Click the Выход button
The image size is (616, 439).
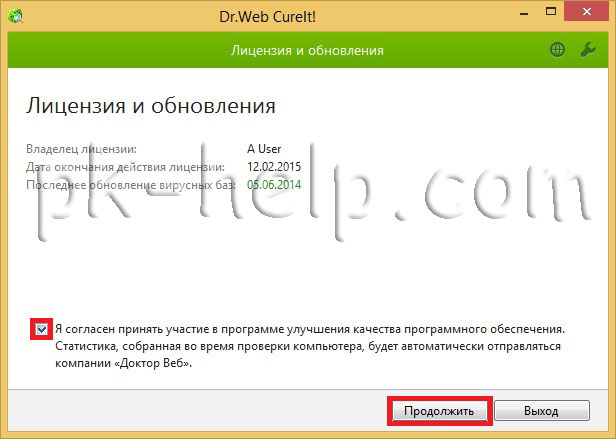[x=541, y=411]
